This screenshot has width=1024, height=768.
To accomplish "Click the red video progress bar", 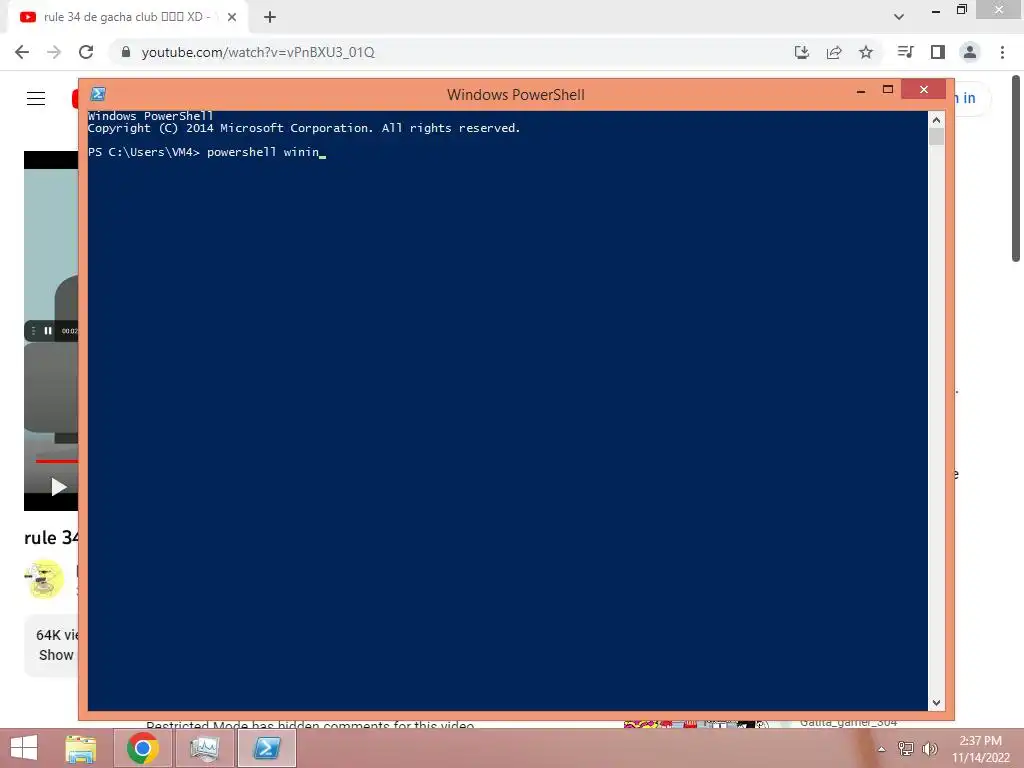I will (56, 462).
